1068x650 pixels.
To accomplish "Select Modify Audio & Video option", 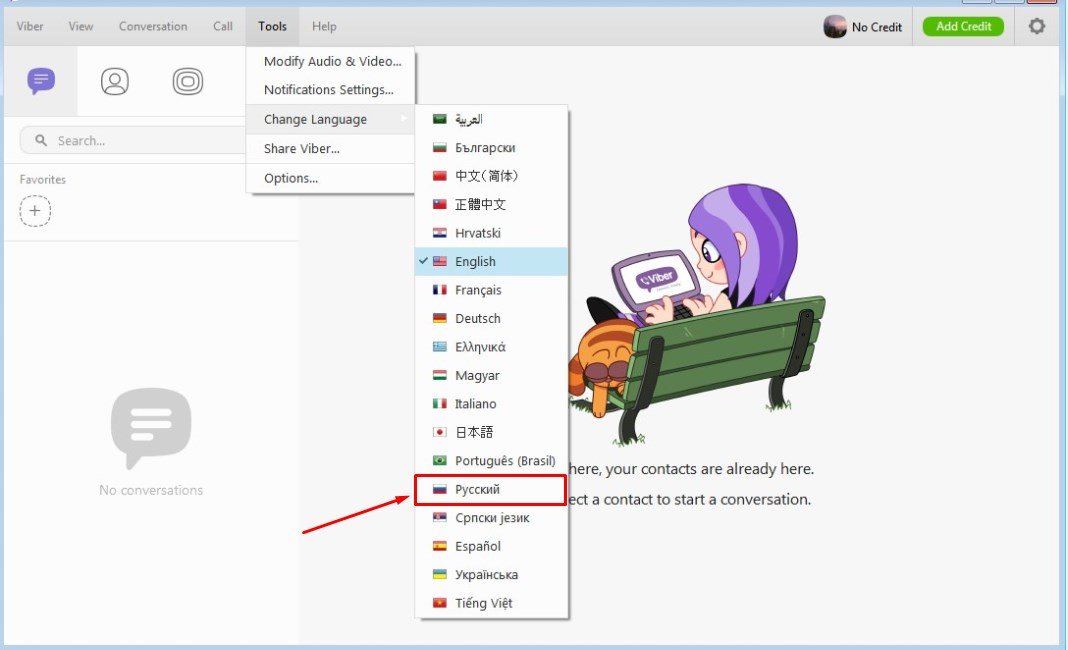I will (x=332, y=62).
